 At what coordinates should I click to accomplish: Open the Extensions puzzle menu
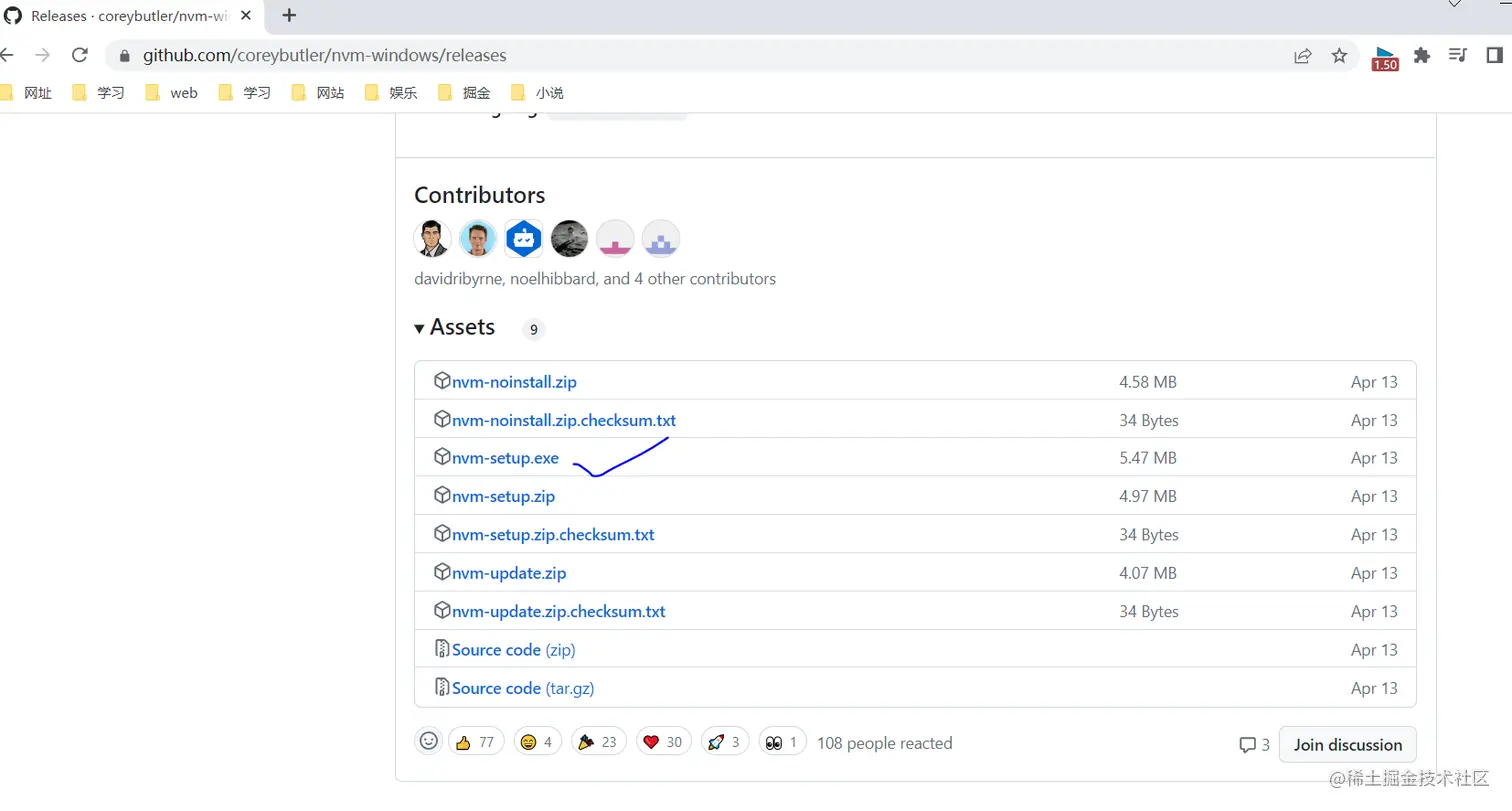(1421, 56)
